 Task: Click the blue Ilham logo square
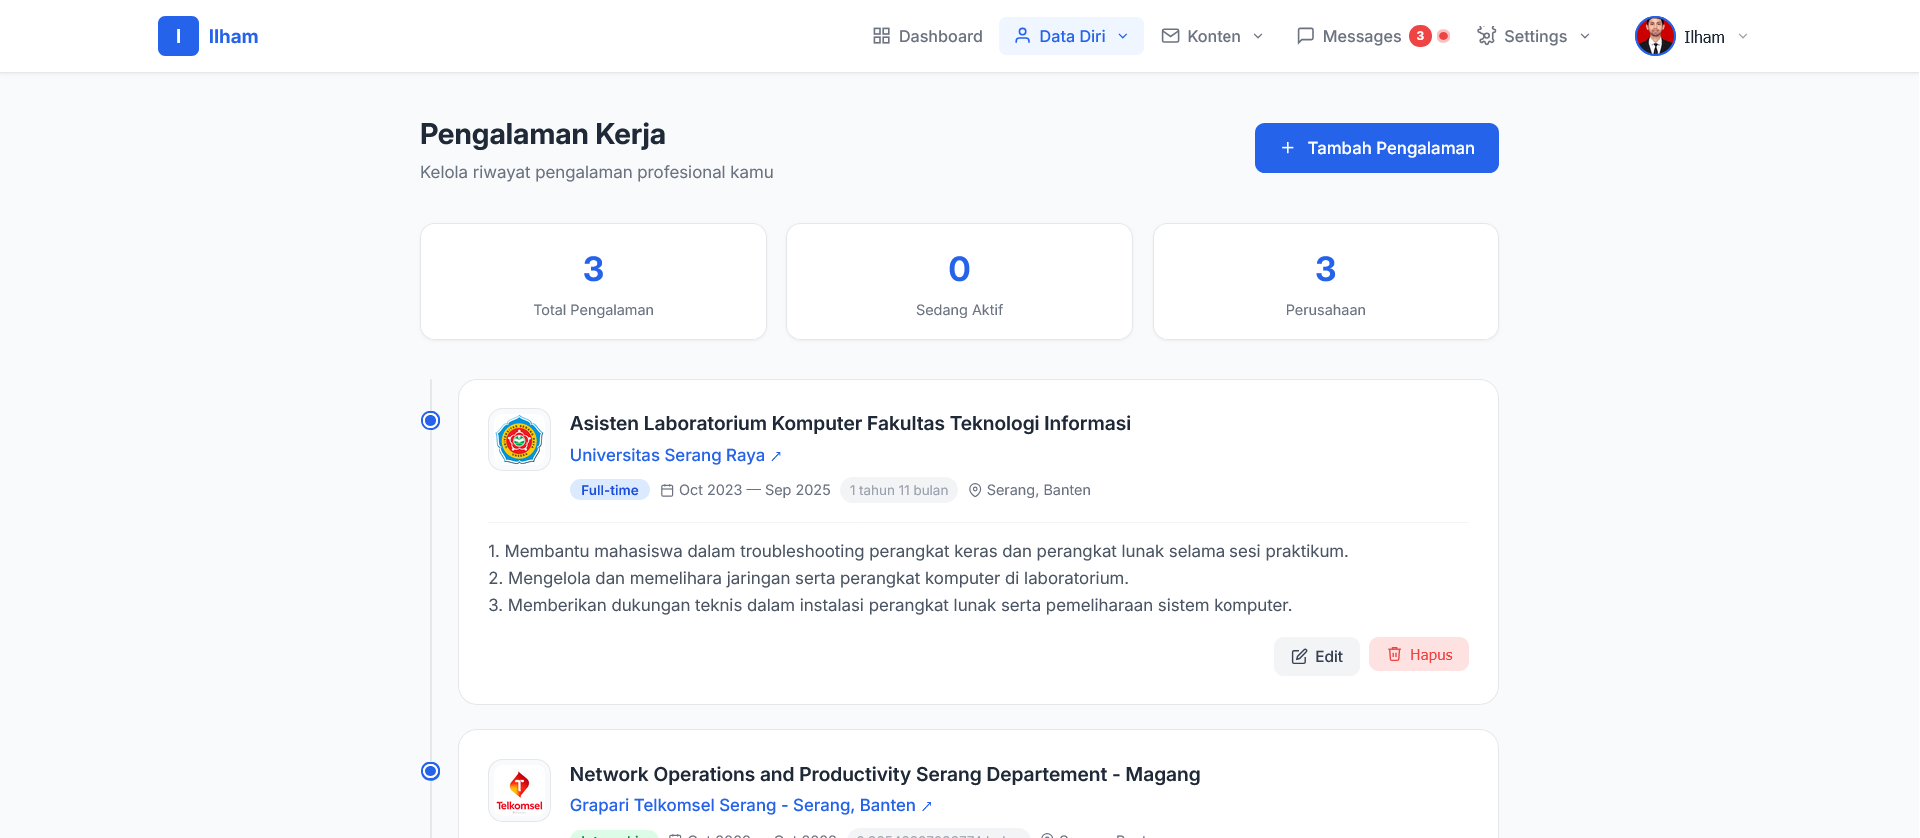click(178, 36)
